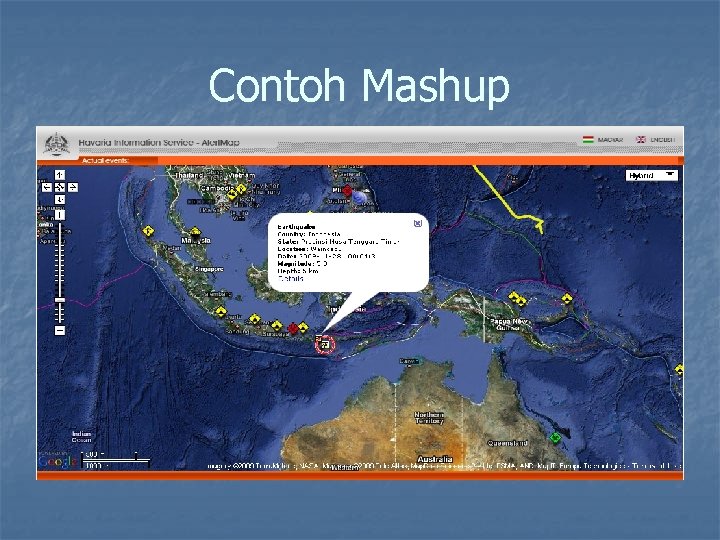This screenshot has height=540, width=720.
Task: Click the Hungarian flag icon
Action: tap(588, 139)
